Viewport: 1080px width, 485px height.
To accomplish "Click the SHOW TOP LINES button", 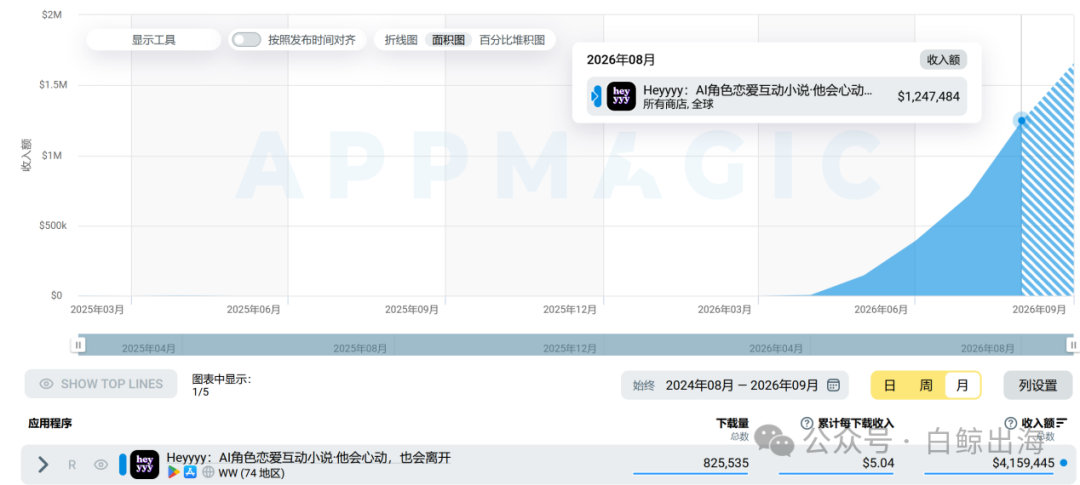I will point(101,384).
